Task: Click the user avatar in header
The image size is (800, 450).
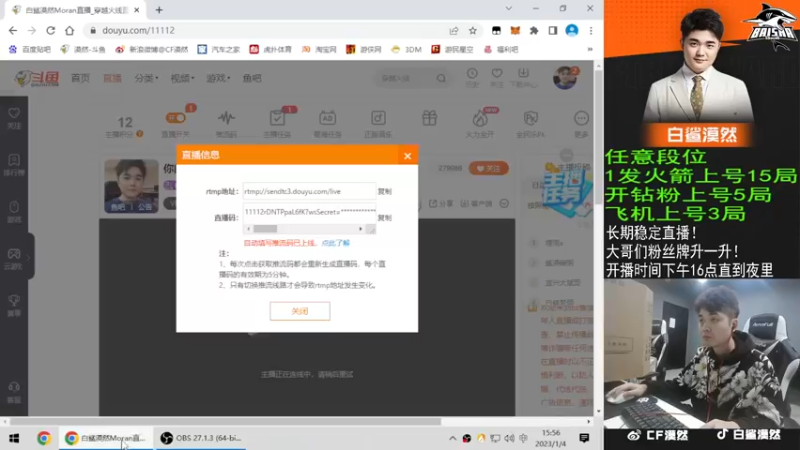Action: click(565, 78)
